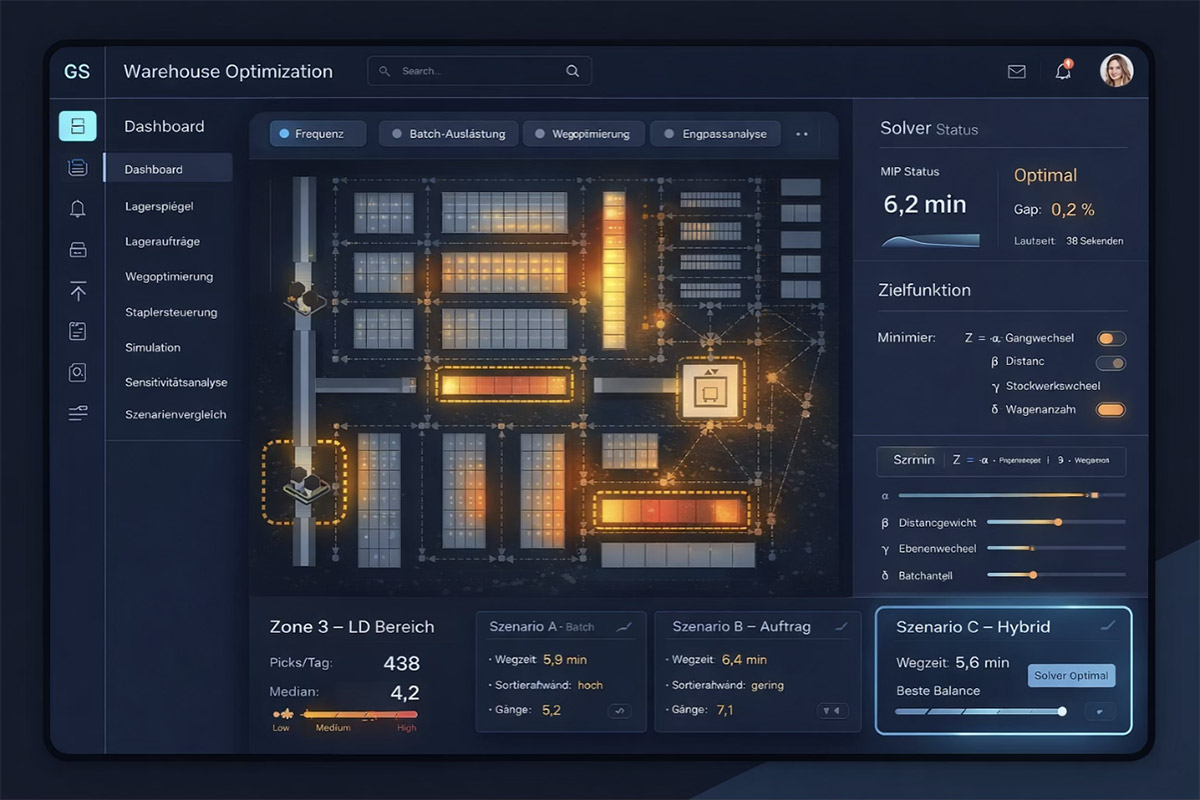Image resolution: width=1200 pixels, height=800 pixels.
Task: Open the stacked documents sidebar icon
Action: click(x=77, y=168)
